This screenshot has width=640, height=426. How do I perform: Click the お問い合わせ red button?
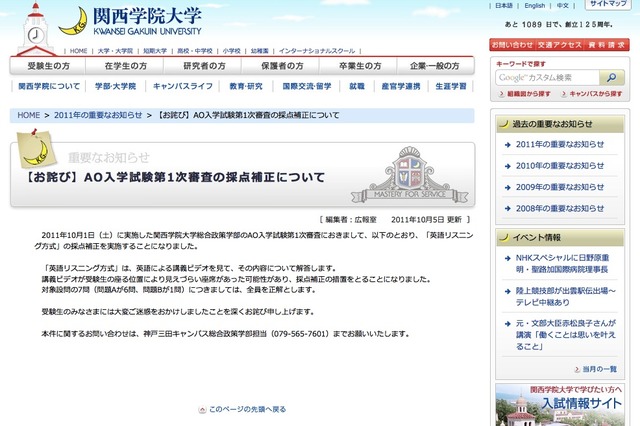[x=512, y=45]
